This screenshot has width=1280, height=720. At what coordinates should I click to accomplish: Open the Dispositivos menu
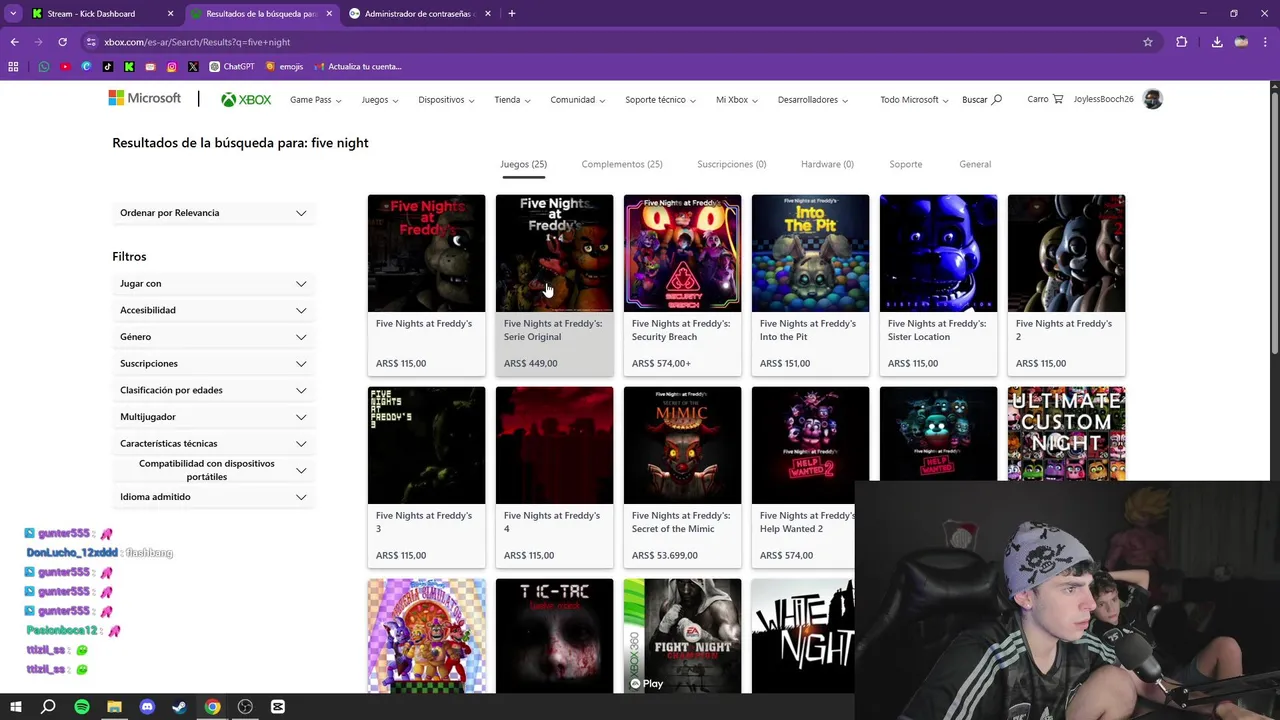[x=446, y=100]
